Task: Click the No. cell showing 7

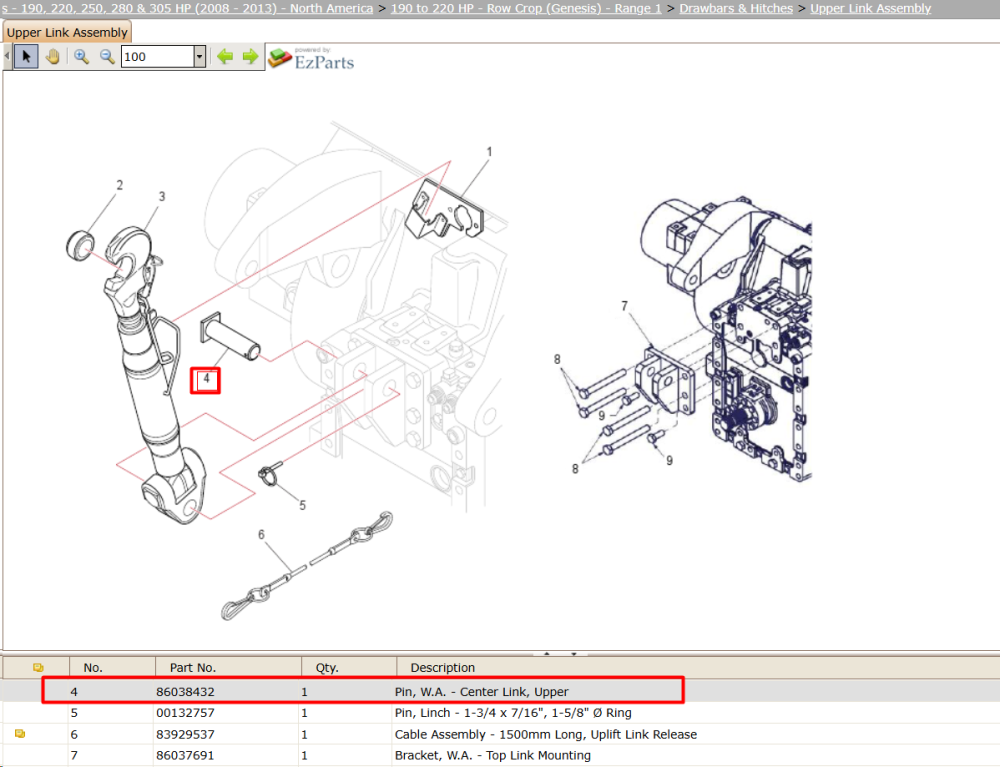Action: coord(74,756)
